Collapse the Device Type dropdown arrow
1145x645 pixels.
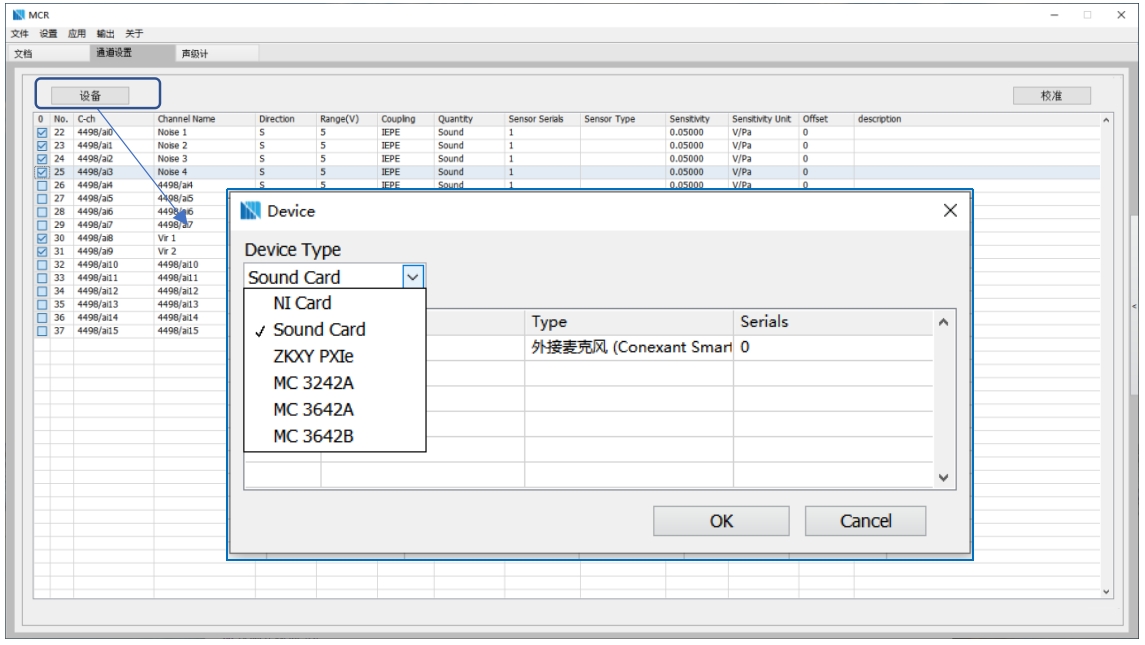(x=414, y=277)
